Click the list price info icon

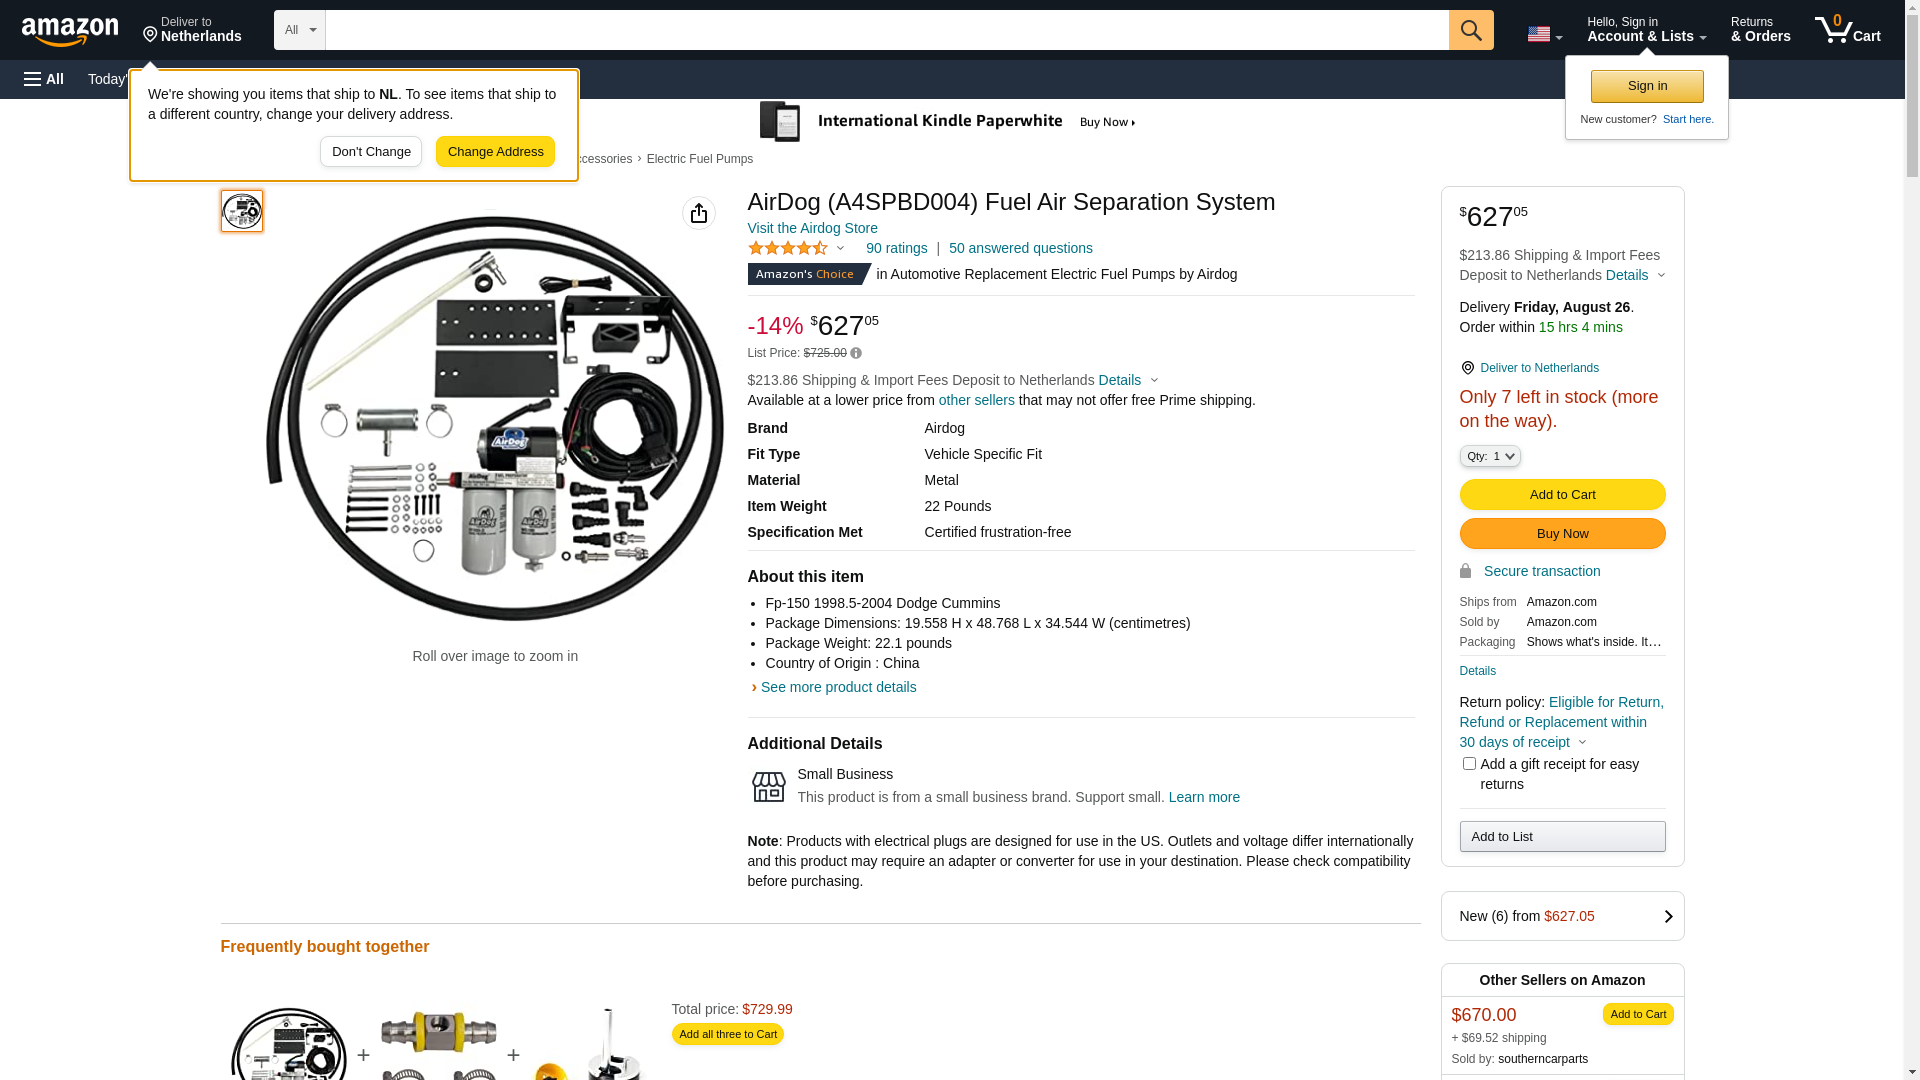(856, 353)
